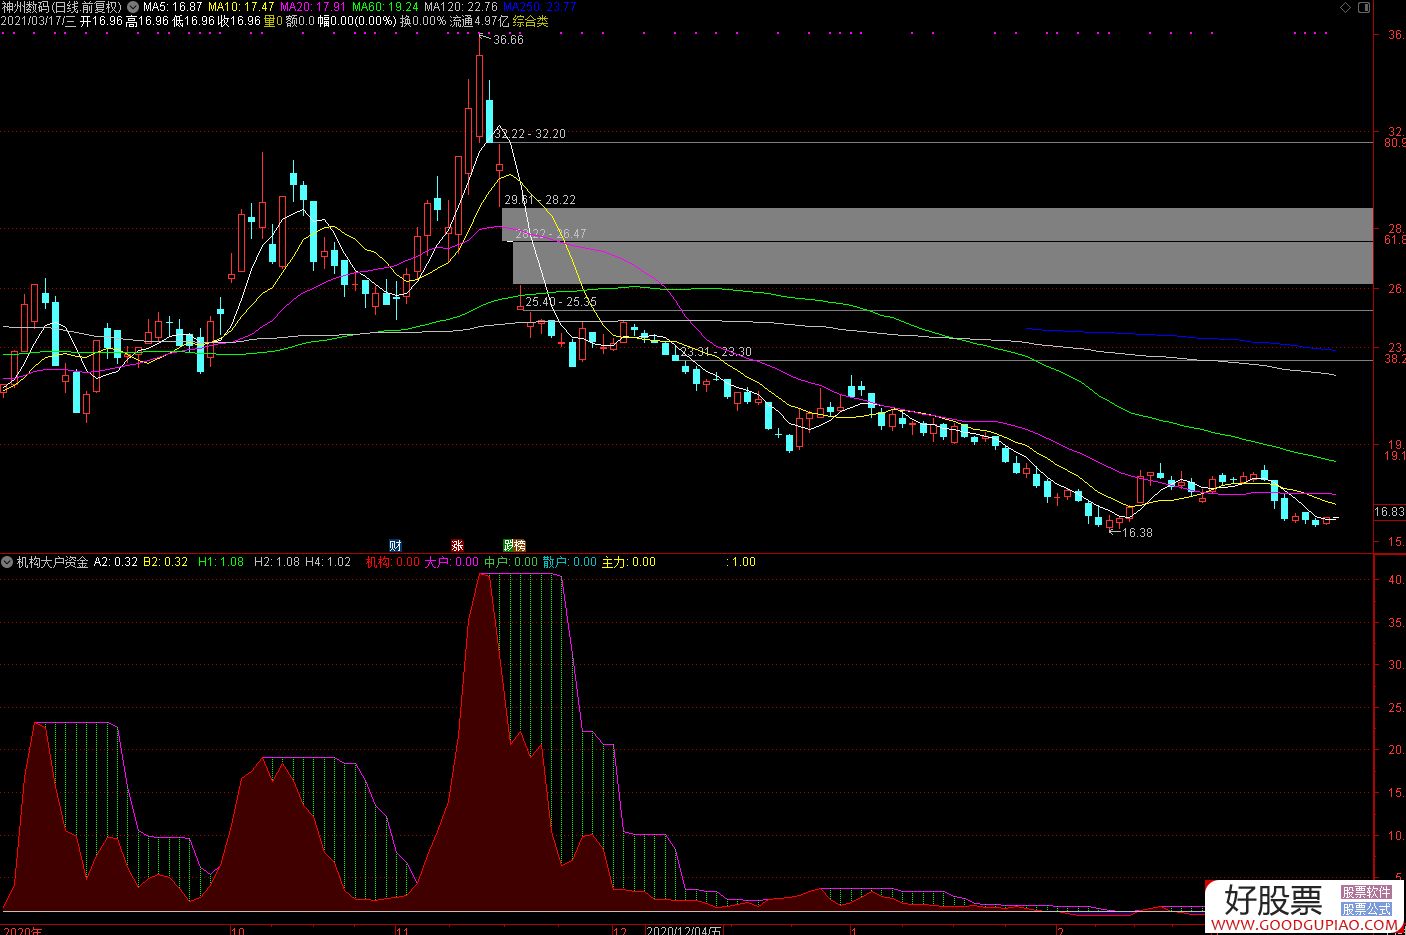Select the magenta MA20: 17.91 readout
The height and width of the screenshot is (935, 1406).
click(x=312, y=7)
